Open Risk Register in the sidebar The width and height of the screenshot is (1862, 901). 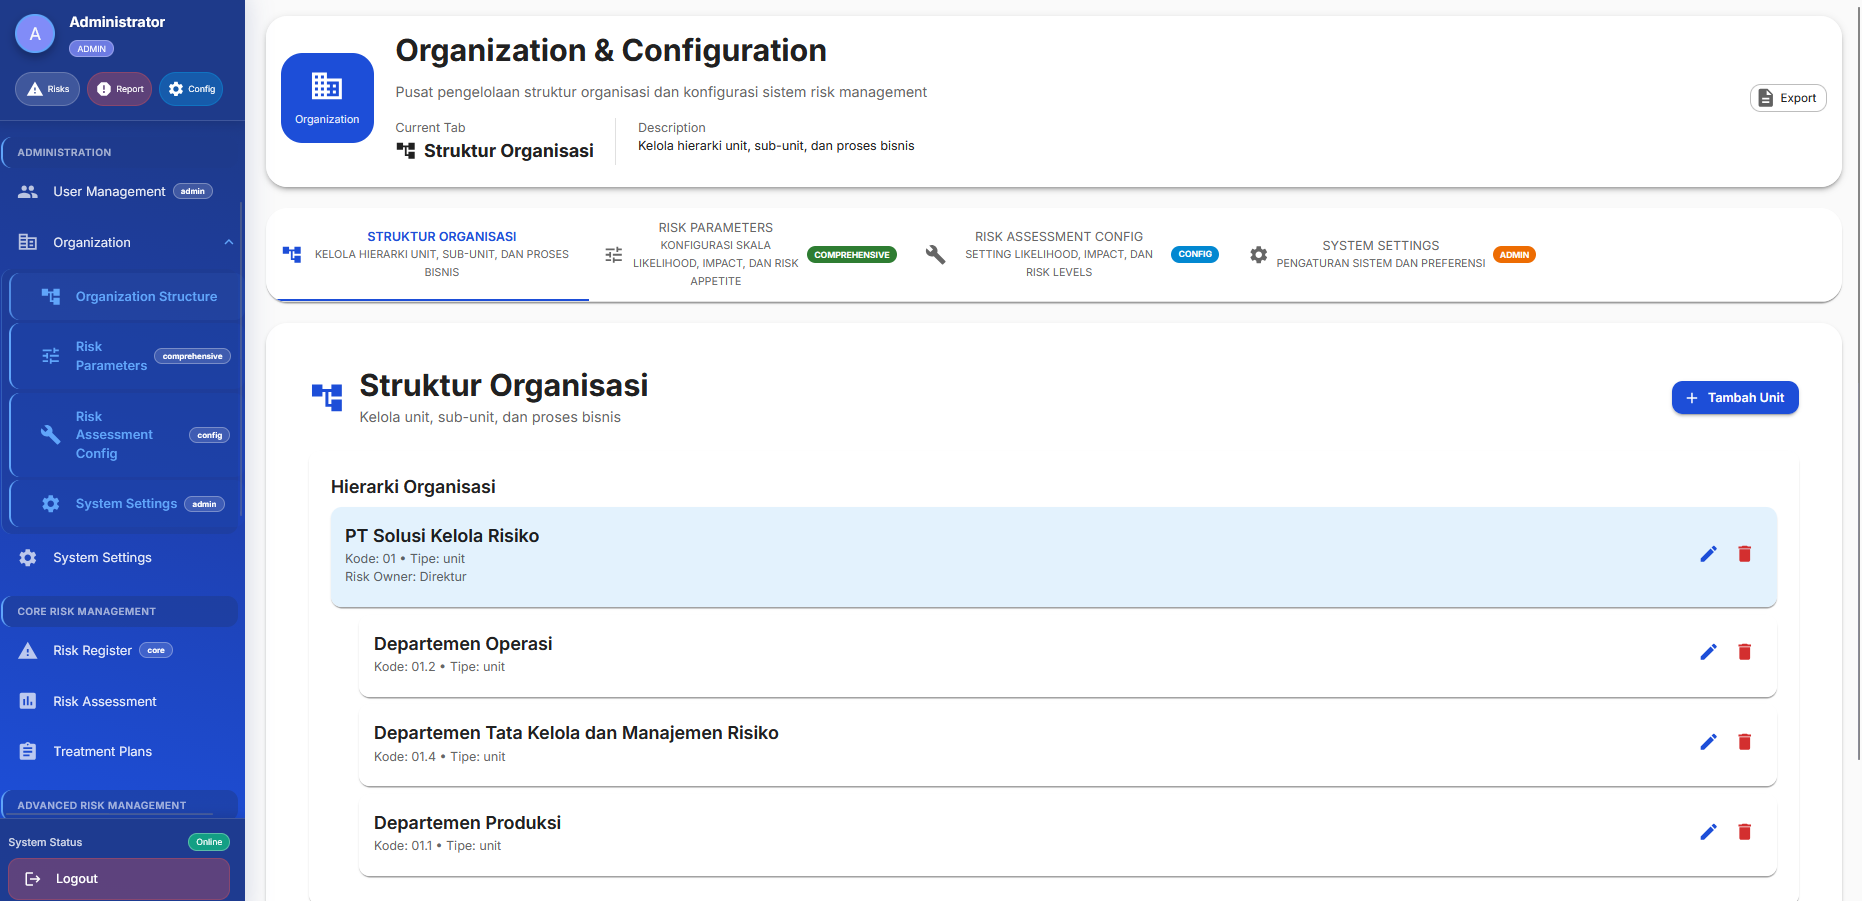[93, 651]
